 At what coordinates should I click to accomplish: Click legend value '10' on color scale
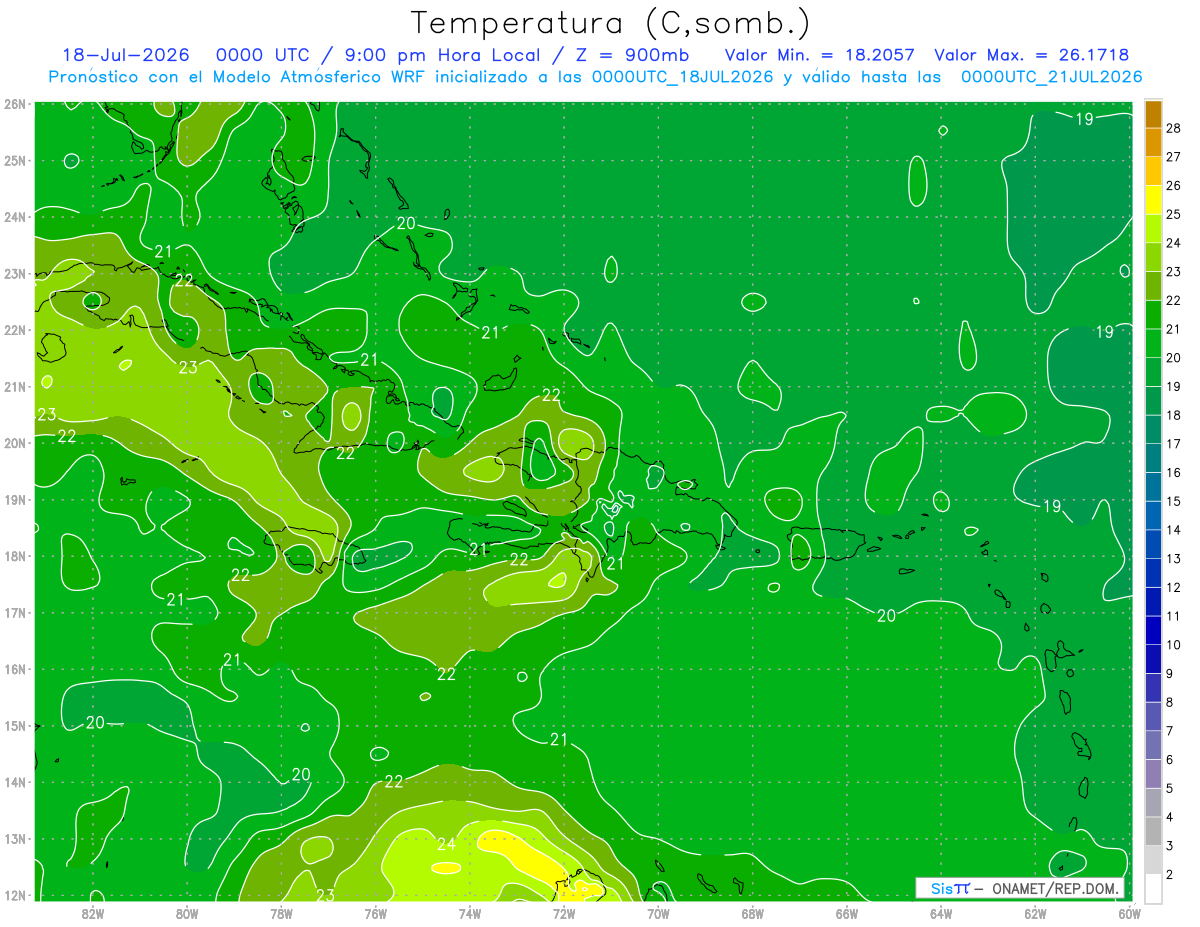point(1173,645)
